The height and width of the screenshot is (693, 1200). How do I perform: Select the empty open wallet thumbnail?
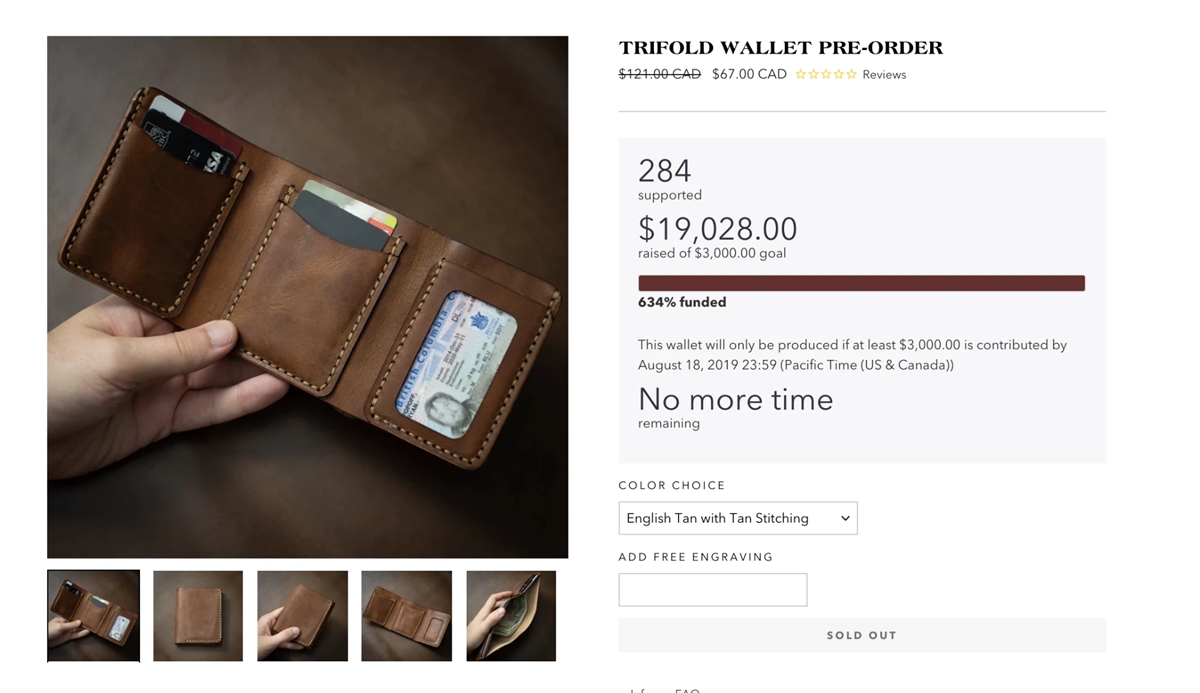point(407,616)
